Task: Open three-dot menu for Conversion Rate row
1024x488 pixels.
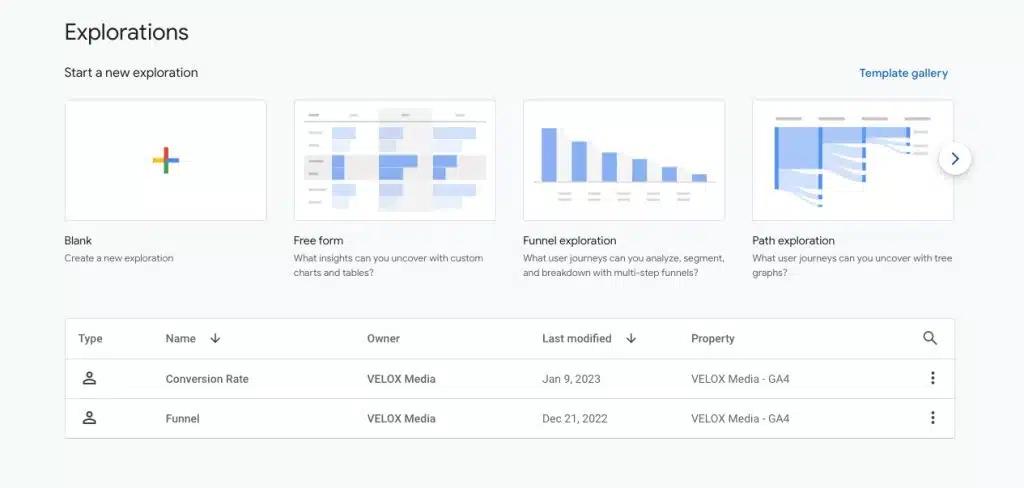Action: point(933,378)
